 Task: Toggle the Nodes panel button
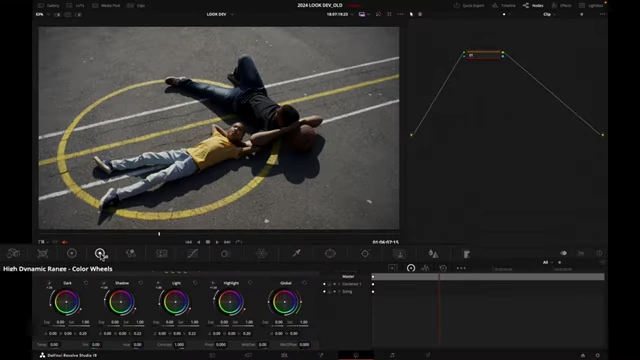pyautogui.click(x=533, y=6)
